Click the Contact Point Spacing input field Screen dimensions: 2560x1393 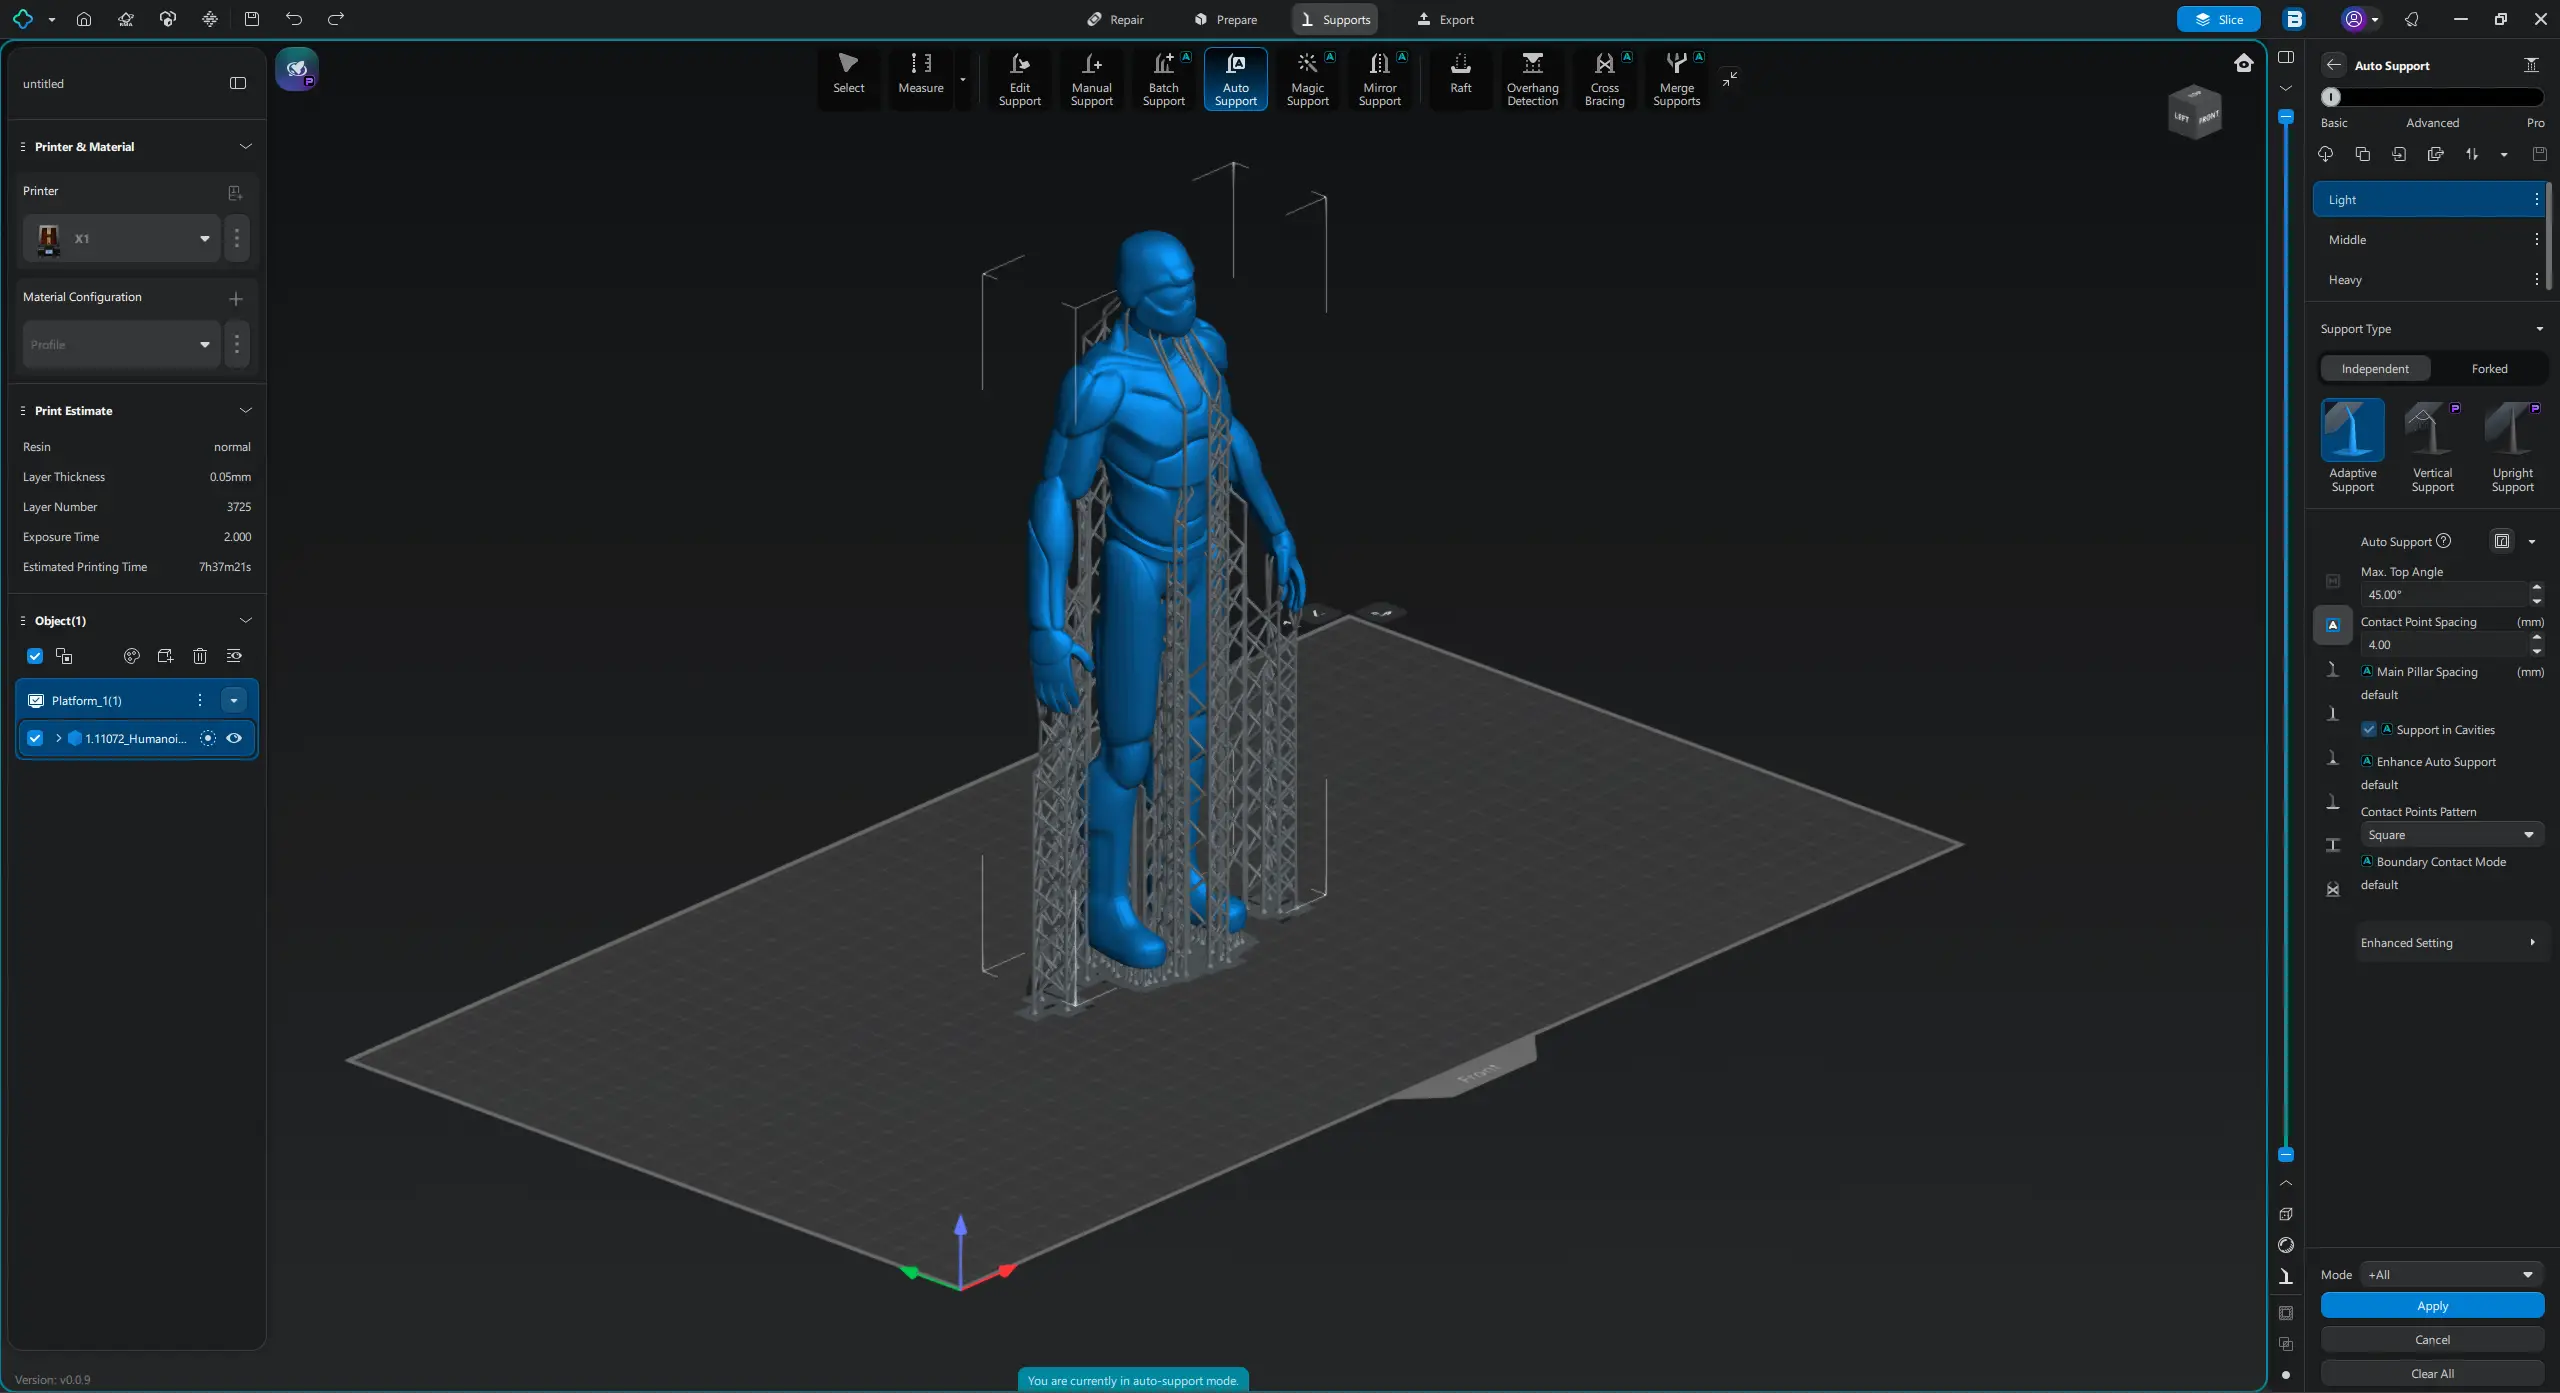point(2444,645)
